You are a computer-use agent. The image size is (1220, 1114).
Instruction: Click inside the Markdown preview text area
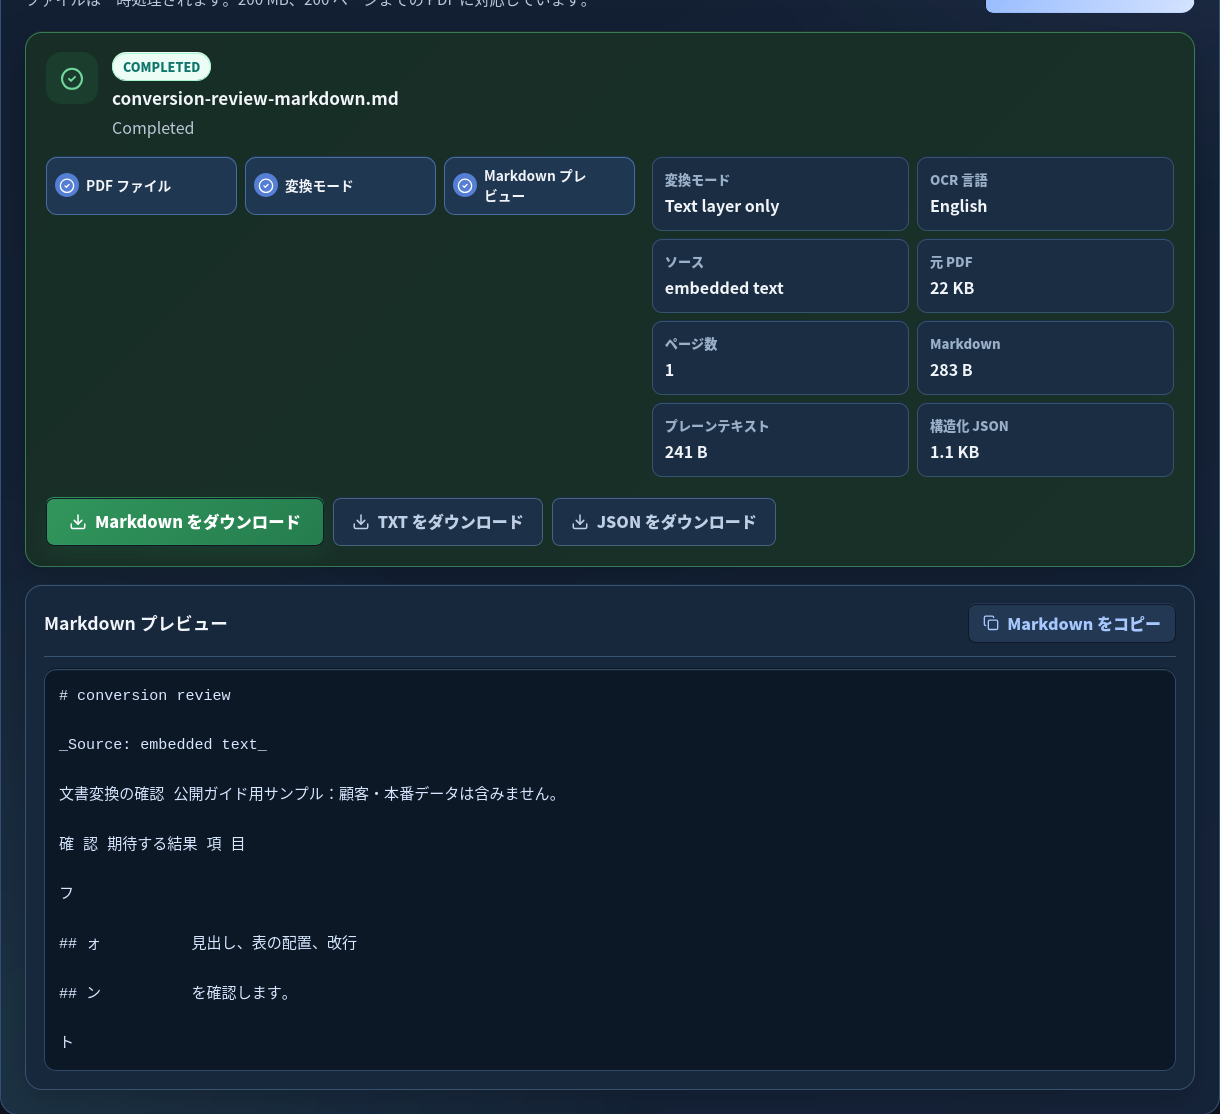coord(610,870)
